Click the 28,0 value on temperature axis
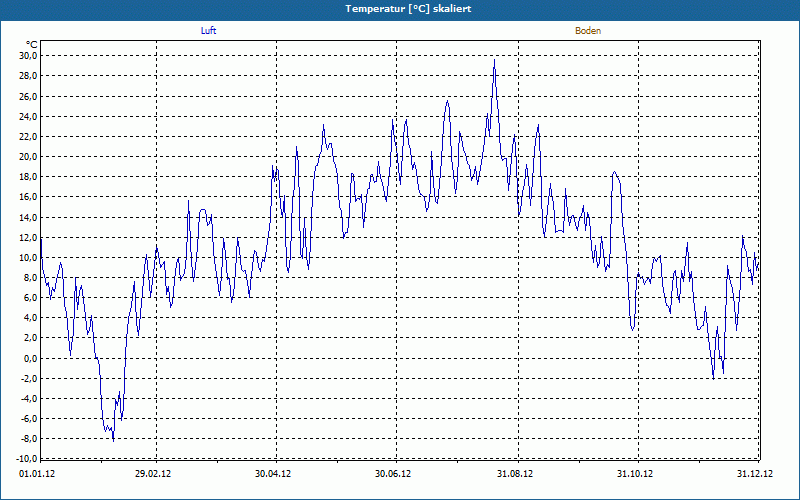This screenshot has height=500, width=800. pos(29,76)
